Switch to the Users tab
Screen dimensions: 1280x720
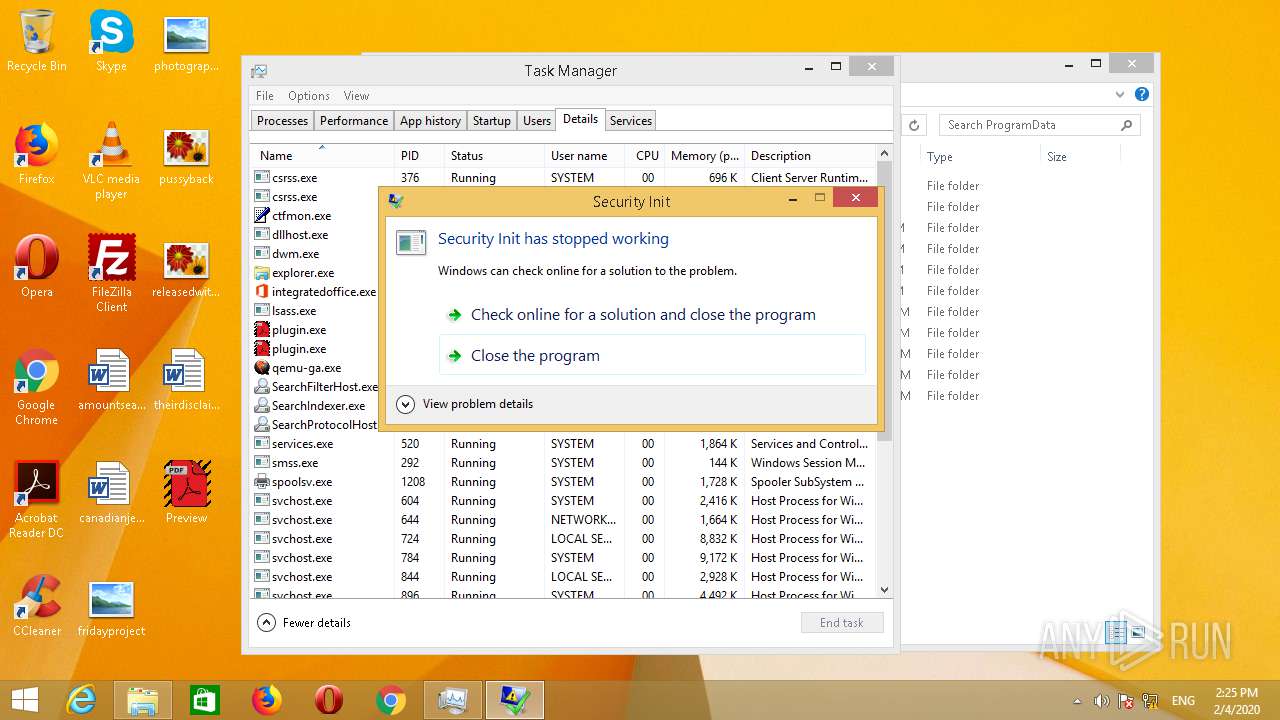pyautogui.click(x=537, y=120)
